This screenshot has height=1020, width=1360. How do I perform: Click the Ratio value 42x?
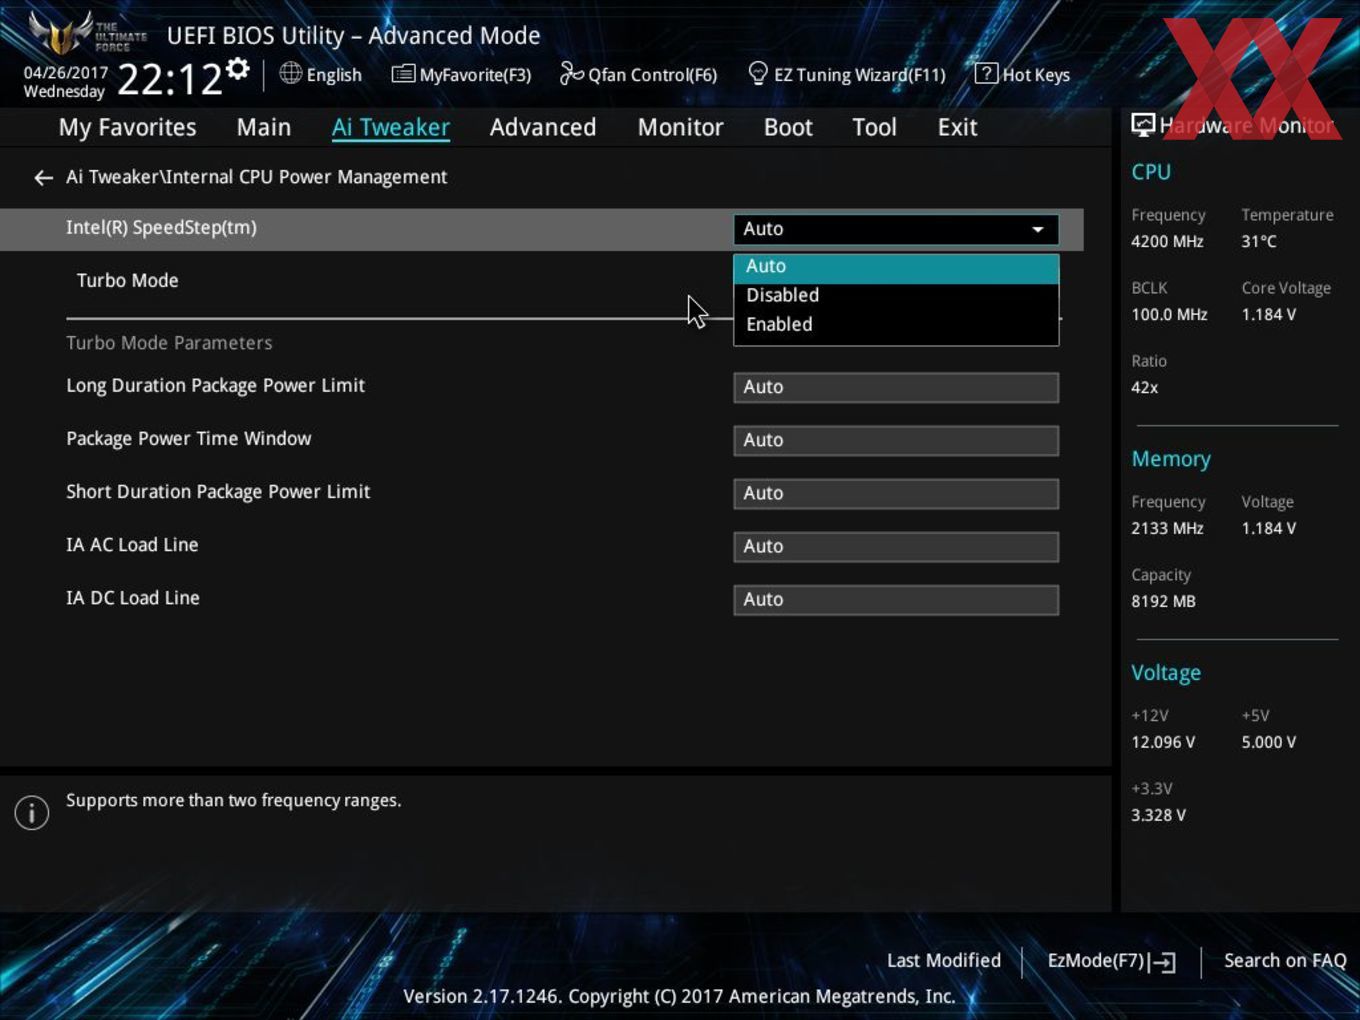coord(1144,388)
